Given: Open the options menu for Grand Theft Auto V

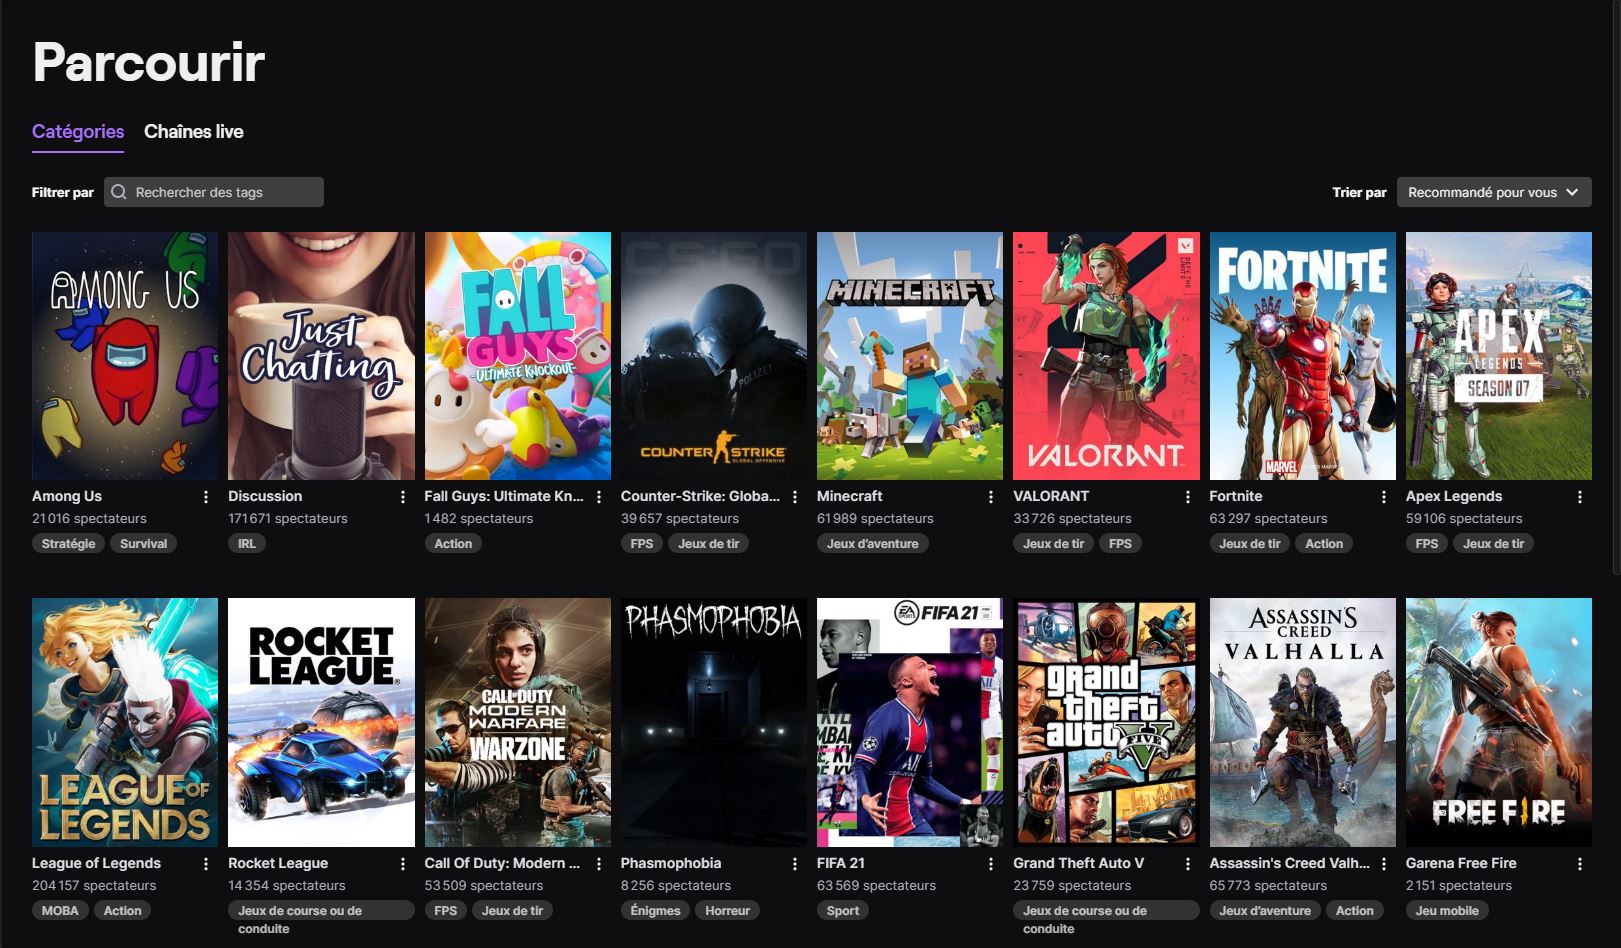Looking at the screenshot, I should (x=1188, y=864).
